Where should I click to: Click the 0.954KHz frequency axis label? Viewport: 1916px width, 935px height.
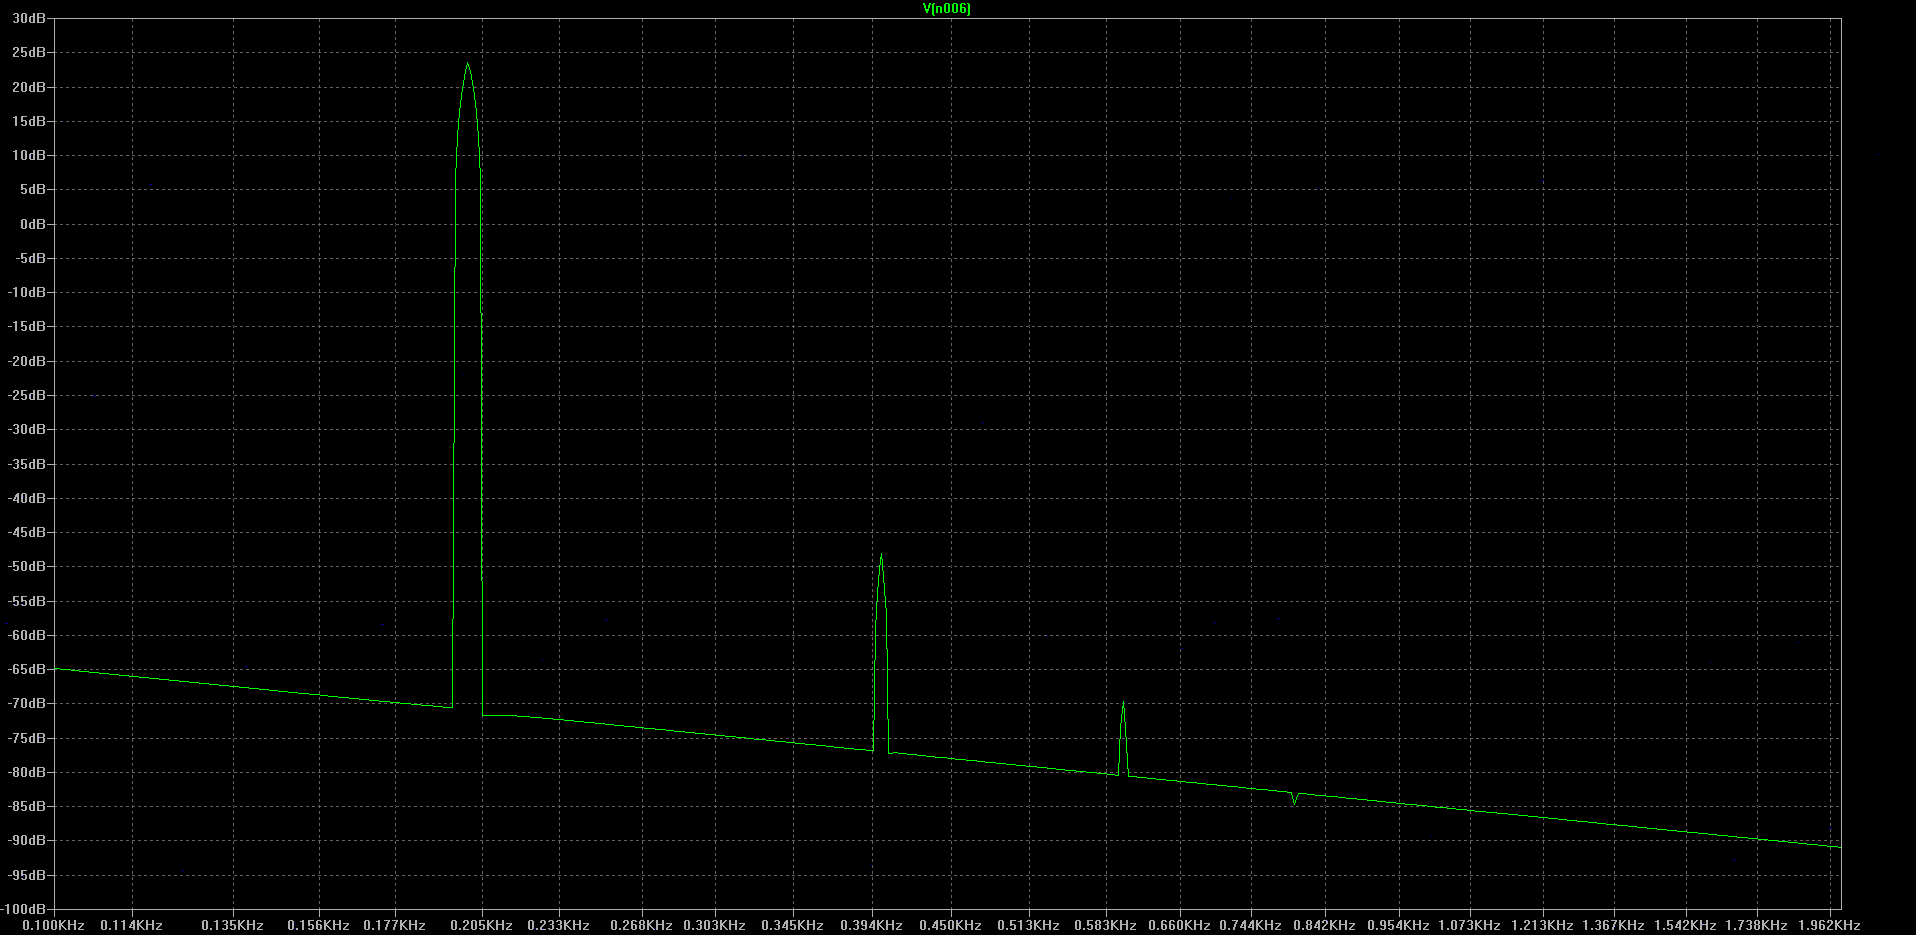pyautogui.click(x=1399, y=926)
